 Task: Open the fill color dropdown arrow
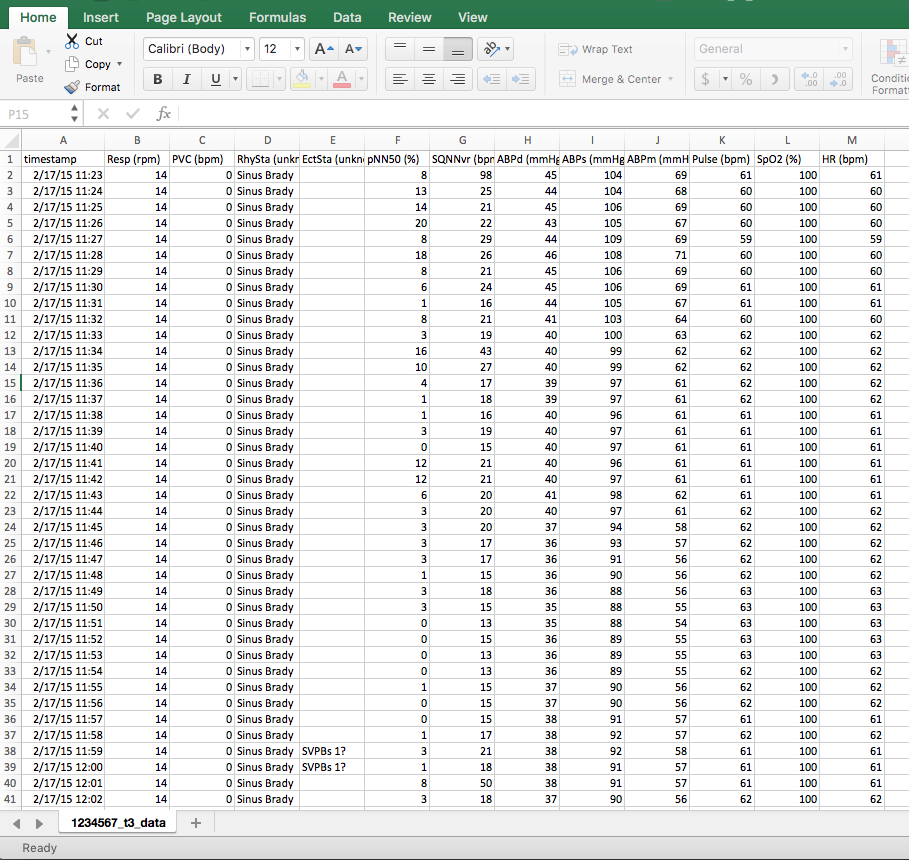pyautogui.click(x=319, y=79)
